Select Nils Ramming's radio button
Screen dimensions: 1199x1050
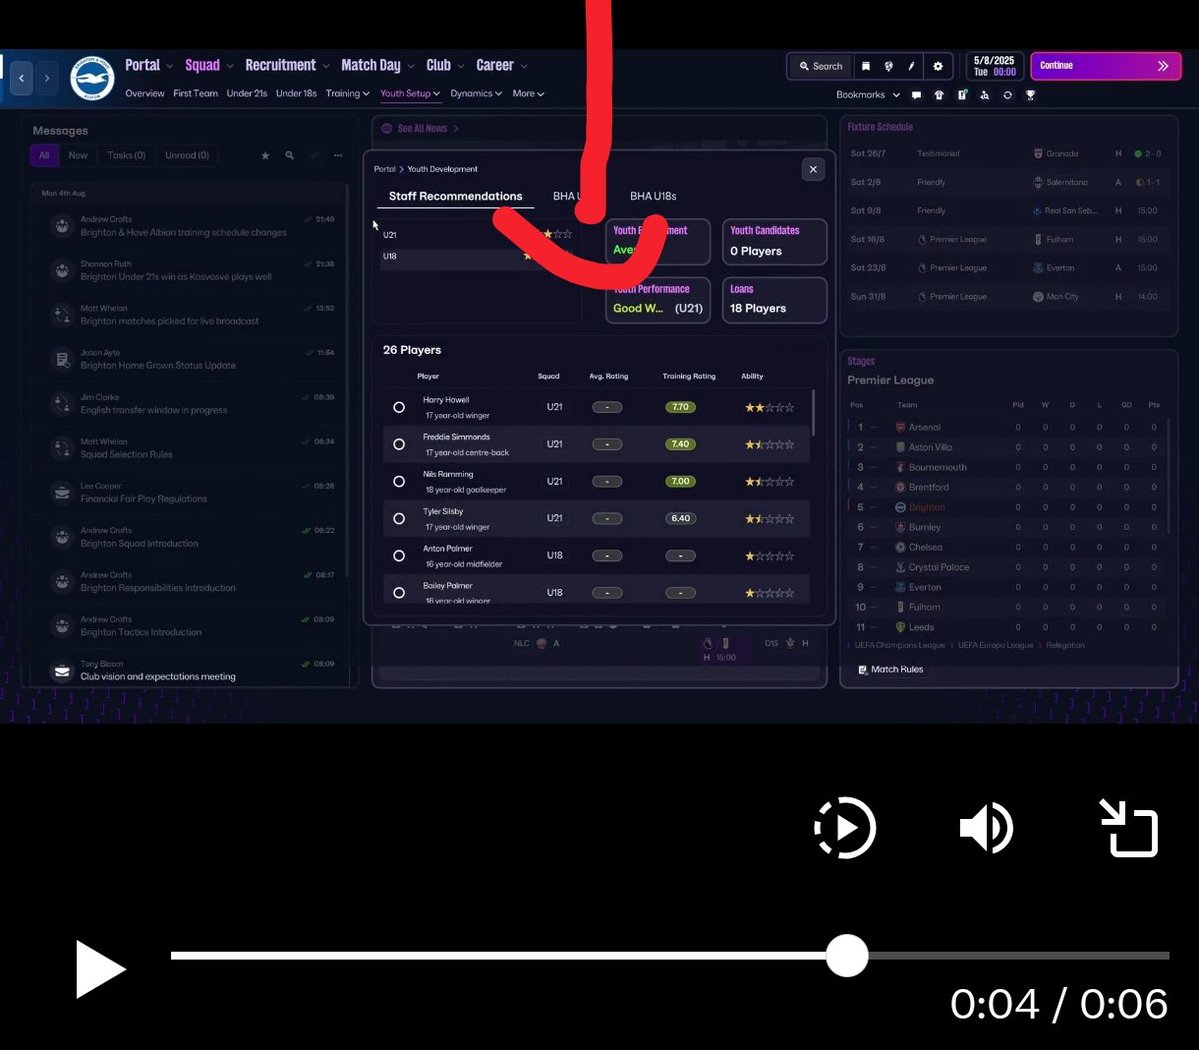coord(398,482)
